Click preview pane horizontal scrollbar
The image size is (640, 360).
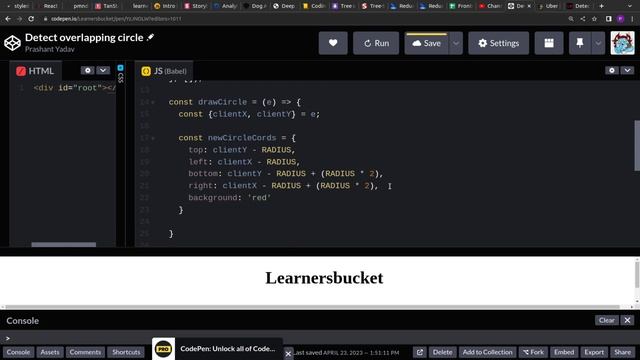[x=312, y=307]
